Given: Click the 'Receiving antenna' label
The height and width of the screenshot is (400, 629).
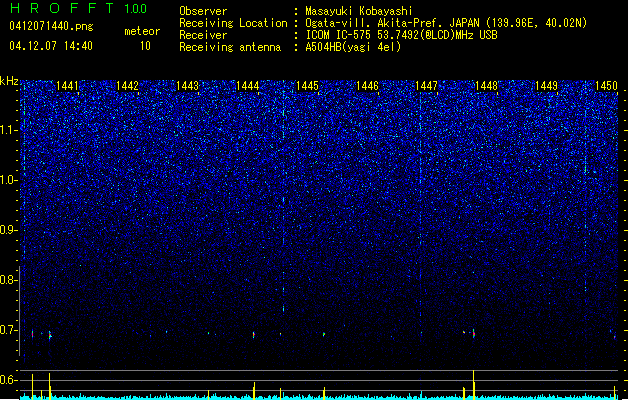Looking at the screenshot, I should tap(230, 47).
